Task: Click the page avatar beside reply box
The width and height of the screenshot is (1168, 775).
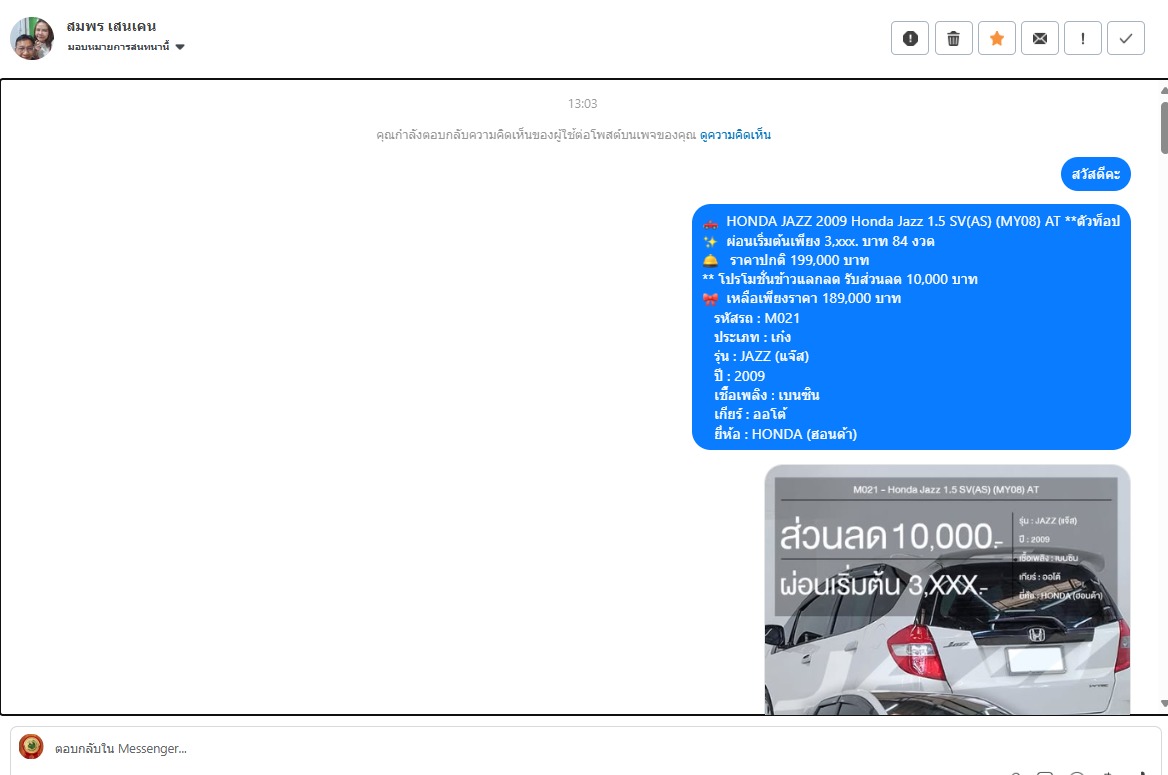Action: [31, 747]
